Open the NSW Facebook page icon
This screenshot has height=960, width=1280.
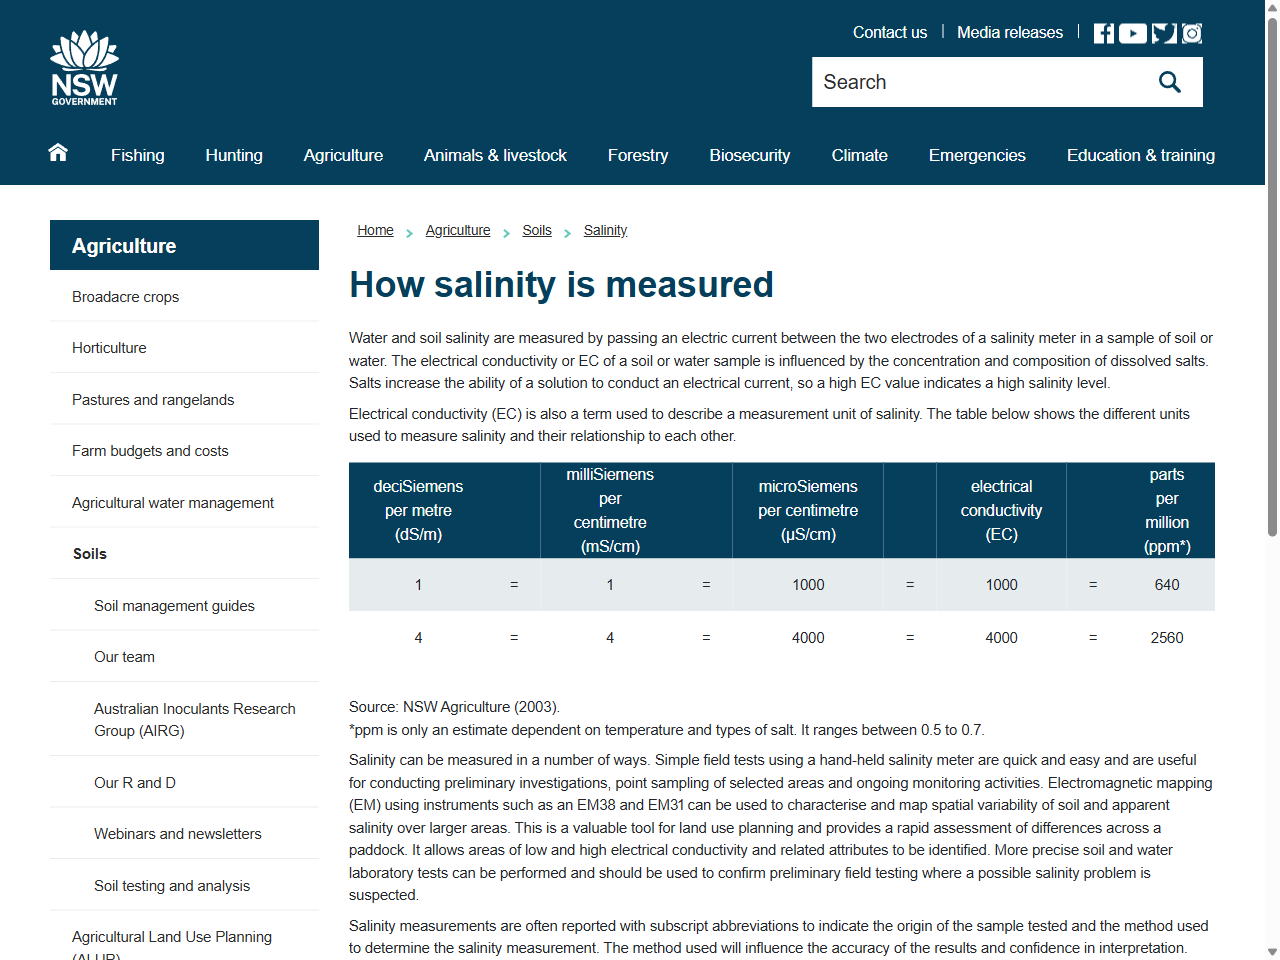[x=1103, y=32]
